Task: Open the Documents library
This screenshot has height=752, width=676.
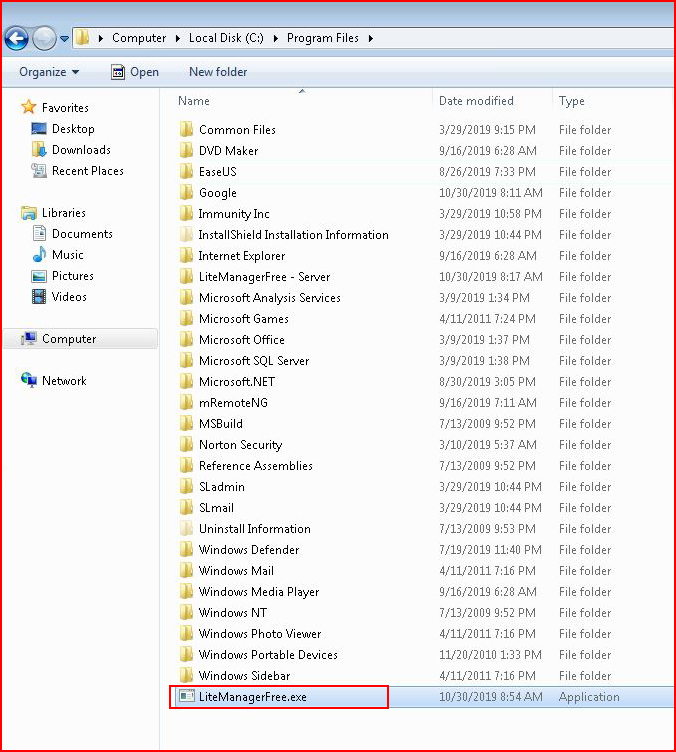Action: coord(82,234)
